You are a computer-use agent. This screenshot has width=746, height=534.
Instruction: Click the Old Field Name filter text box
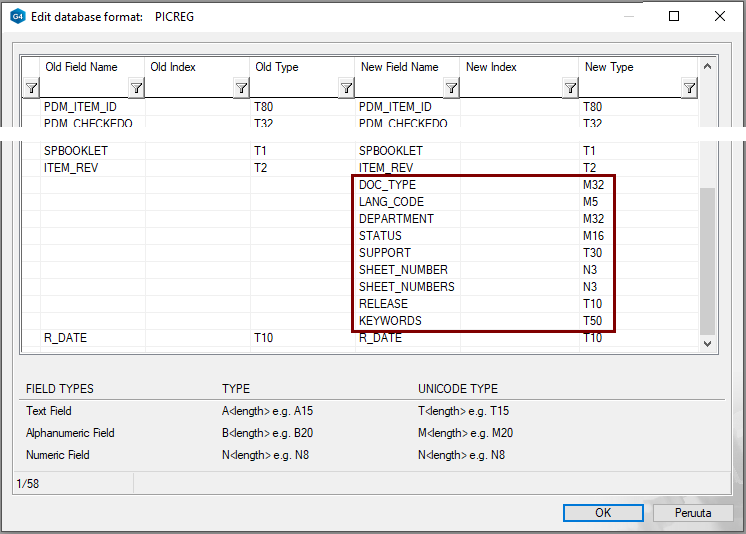tap(84, 88)
